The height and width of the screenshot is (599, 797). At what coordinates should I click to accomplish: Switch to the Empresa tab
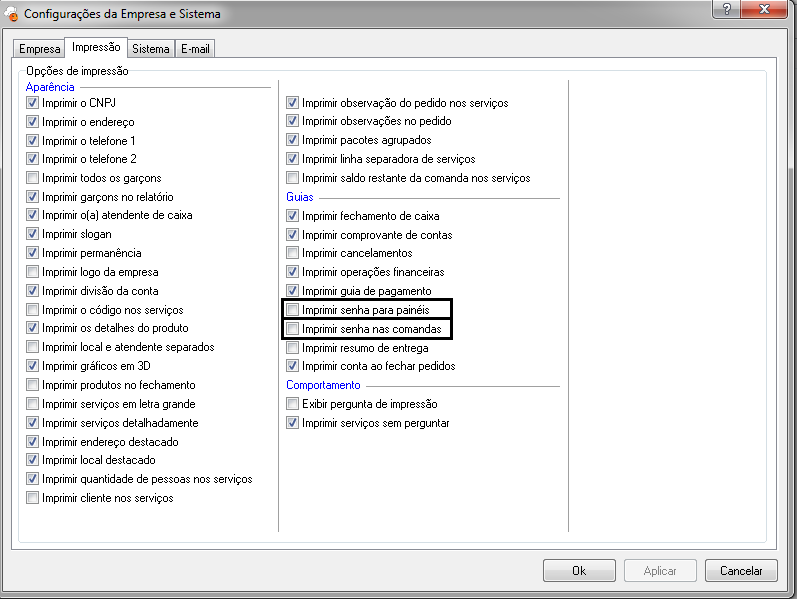[39, 49]
